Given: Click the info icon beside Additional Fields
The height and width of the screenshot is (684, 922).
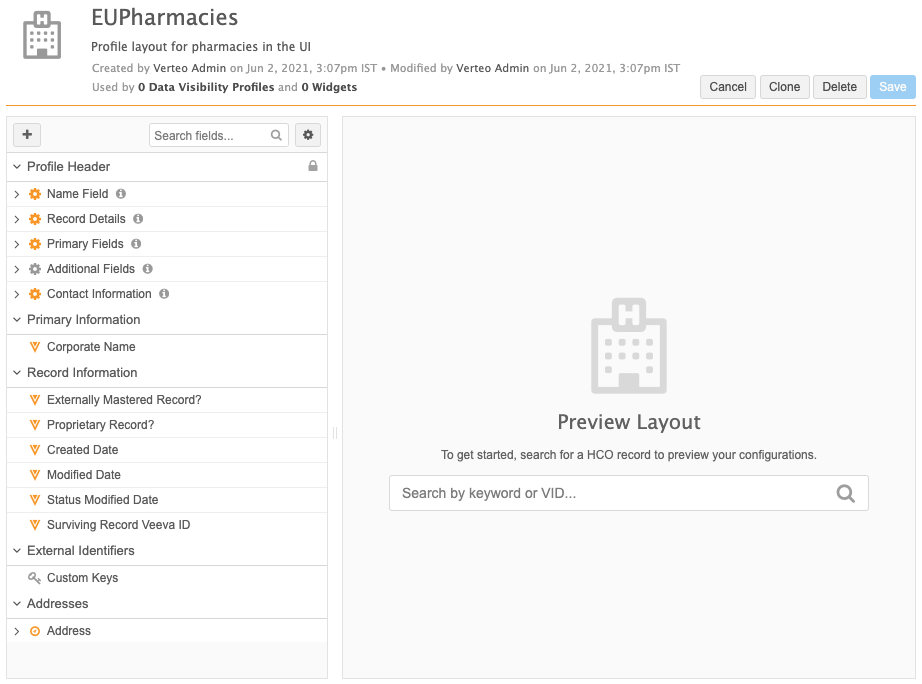Looking at the screenshot, I should pos(147,269).
